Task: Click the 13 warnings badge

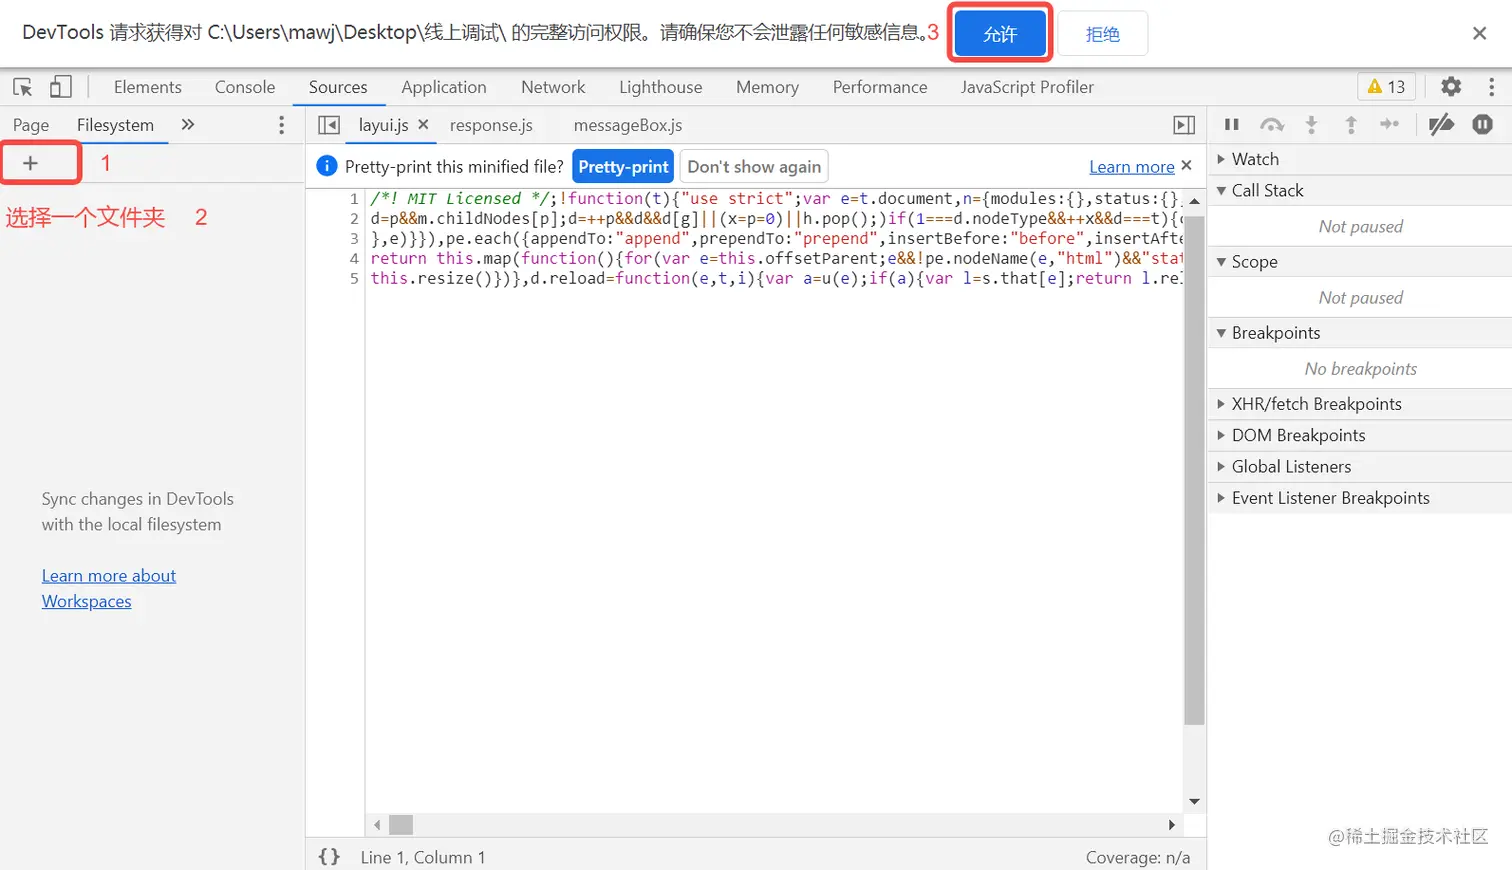Action: coord(1387,87)
